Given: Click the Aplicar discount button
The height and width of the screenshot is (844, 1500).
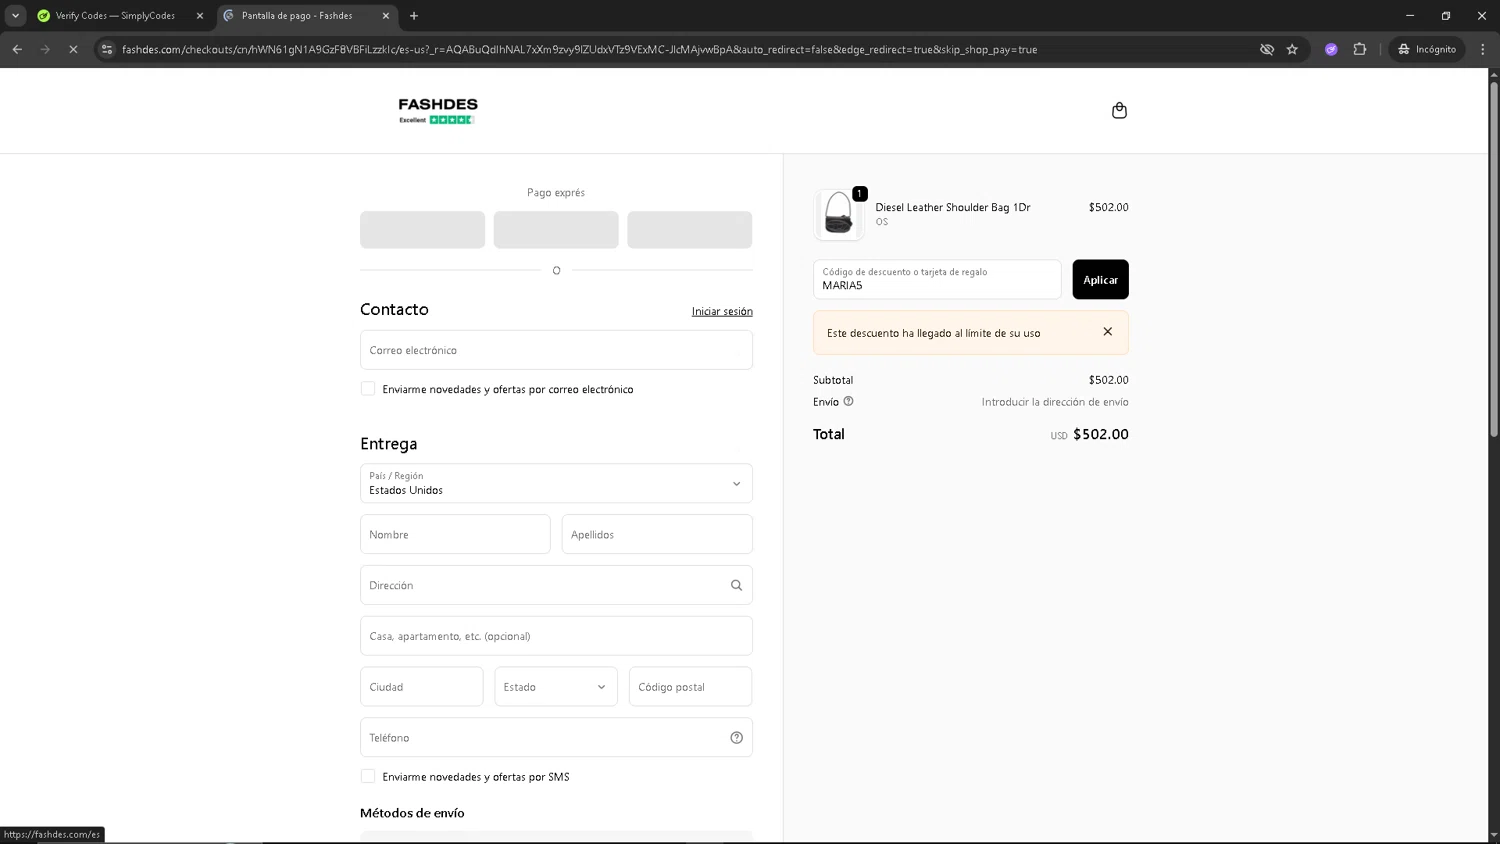Looking at the screenshot, I should (1100, 280).
